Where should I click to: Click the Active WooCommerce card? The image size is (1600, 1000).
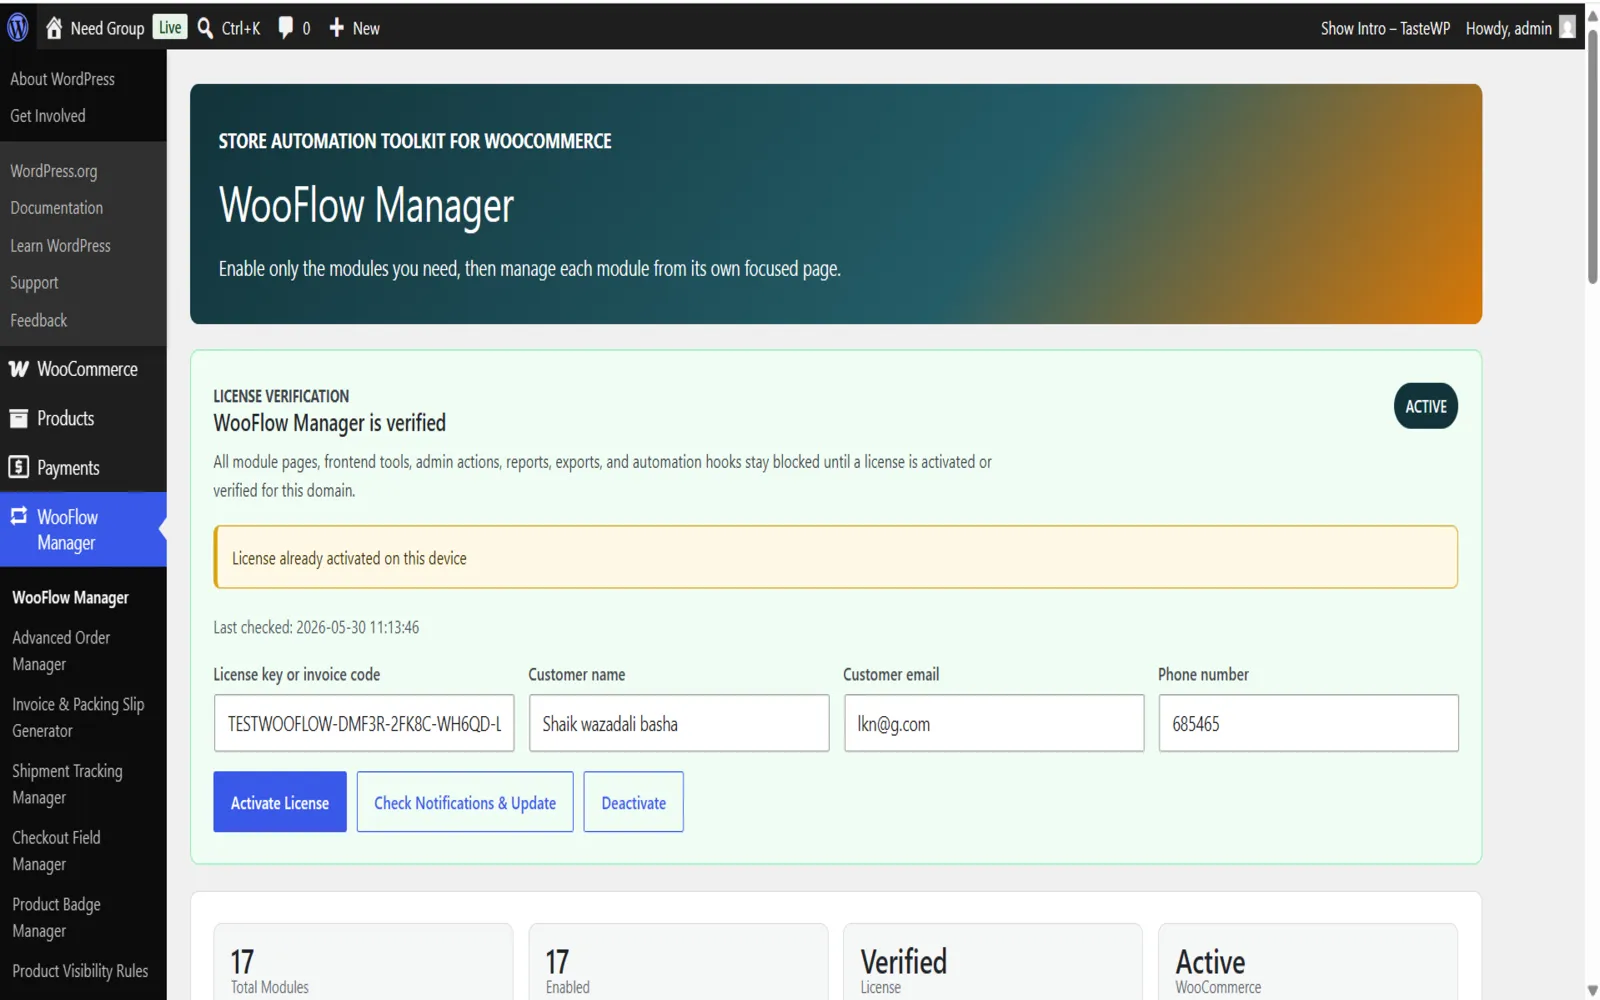[x=1308, y=963]
